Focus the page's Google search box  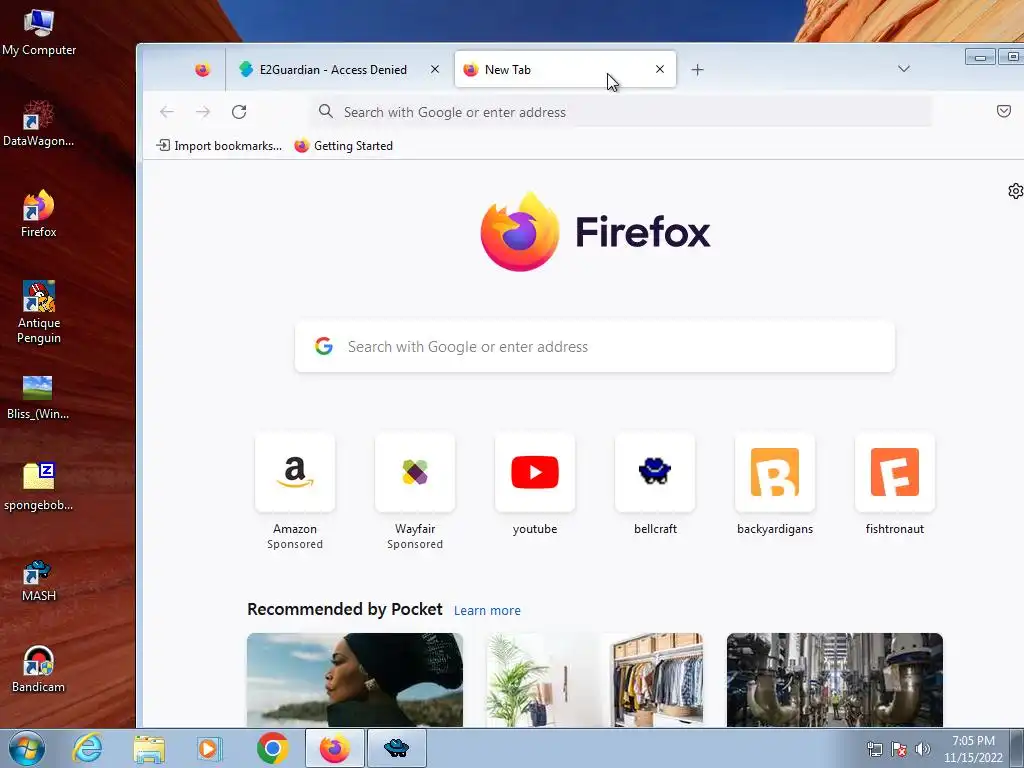coord(595,347)
